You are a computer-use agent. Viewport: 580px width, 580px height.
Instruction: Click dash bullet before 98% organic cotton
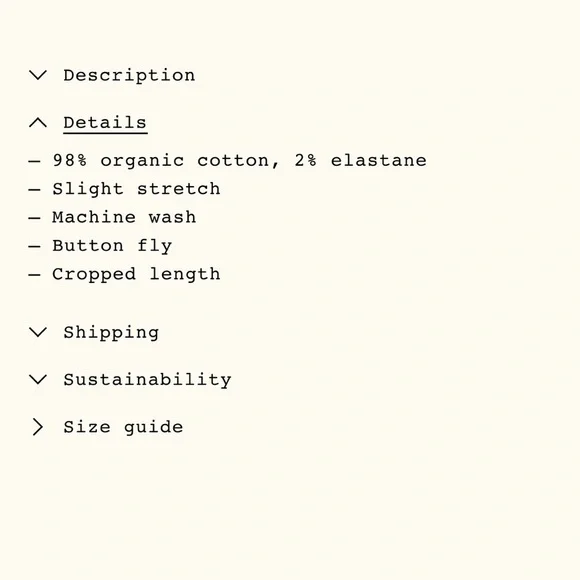(x=34, y=161)
